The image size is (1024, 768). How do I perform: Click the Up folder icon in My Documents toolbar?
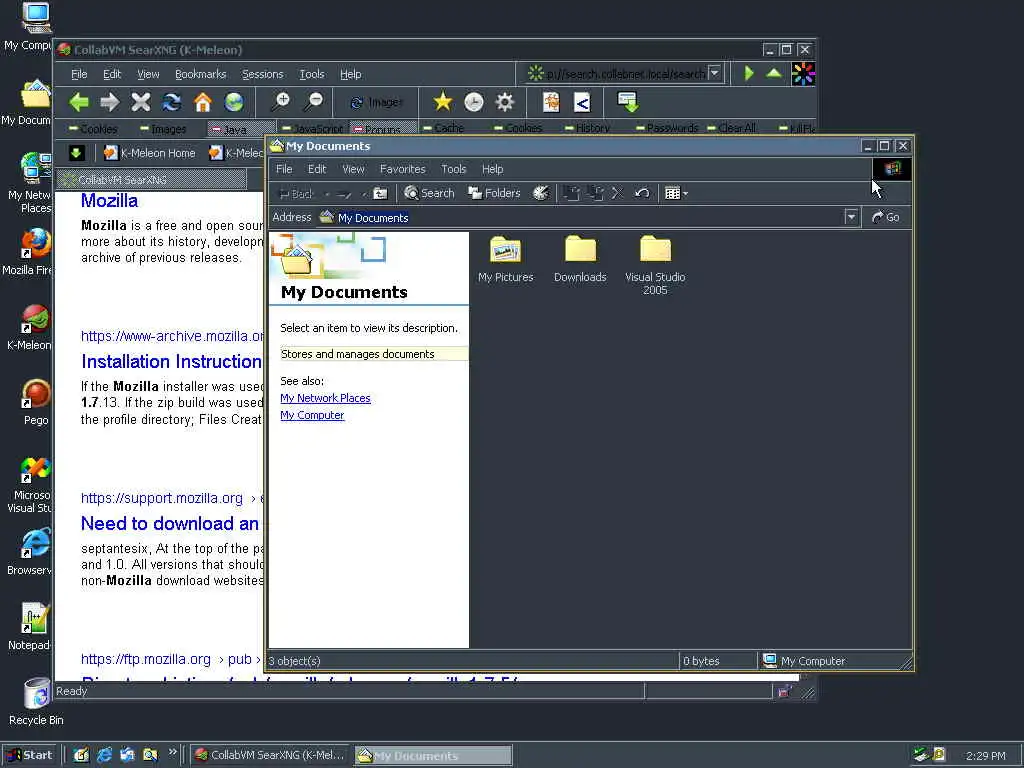click(380, 193)
